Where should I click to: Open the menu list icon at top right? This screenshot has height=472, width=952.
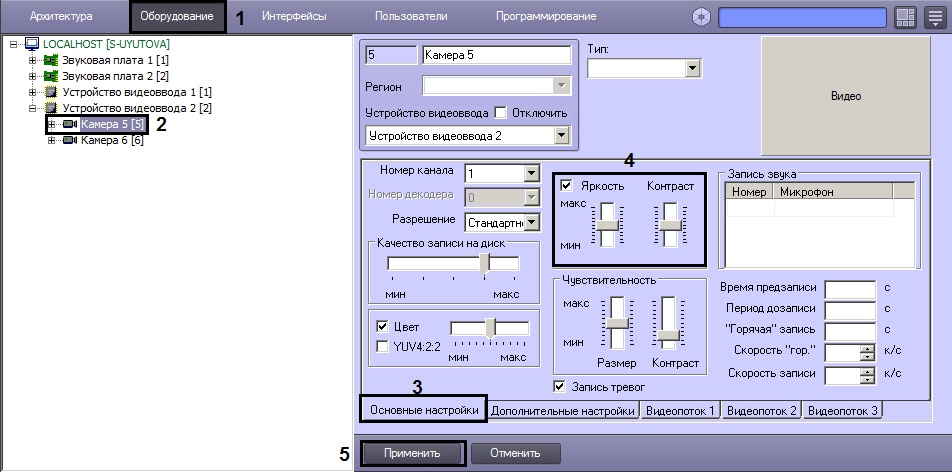point(932,17)
